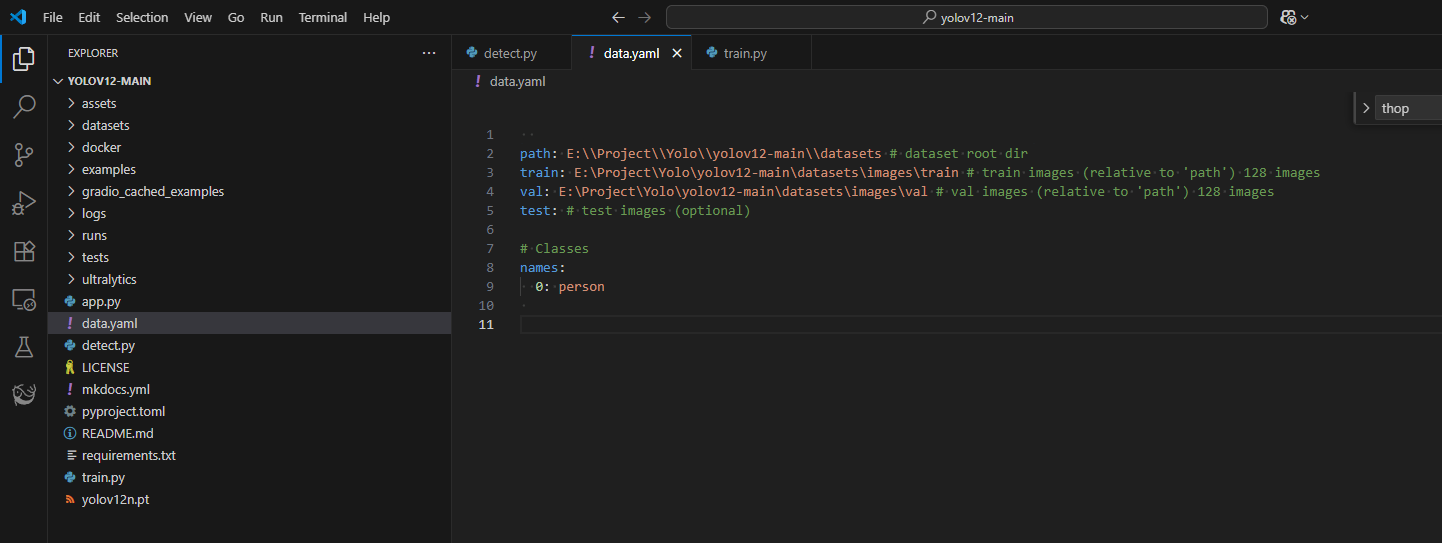Expand the examples folder

71,169
